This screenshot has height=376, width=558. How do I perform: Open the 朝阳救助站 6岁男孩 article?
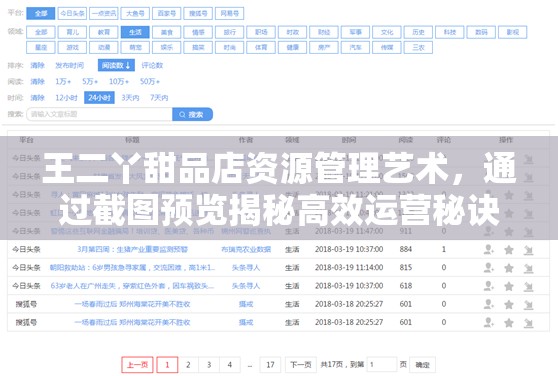pyautogui.click(x=132, y=268)
